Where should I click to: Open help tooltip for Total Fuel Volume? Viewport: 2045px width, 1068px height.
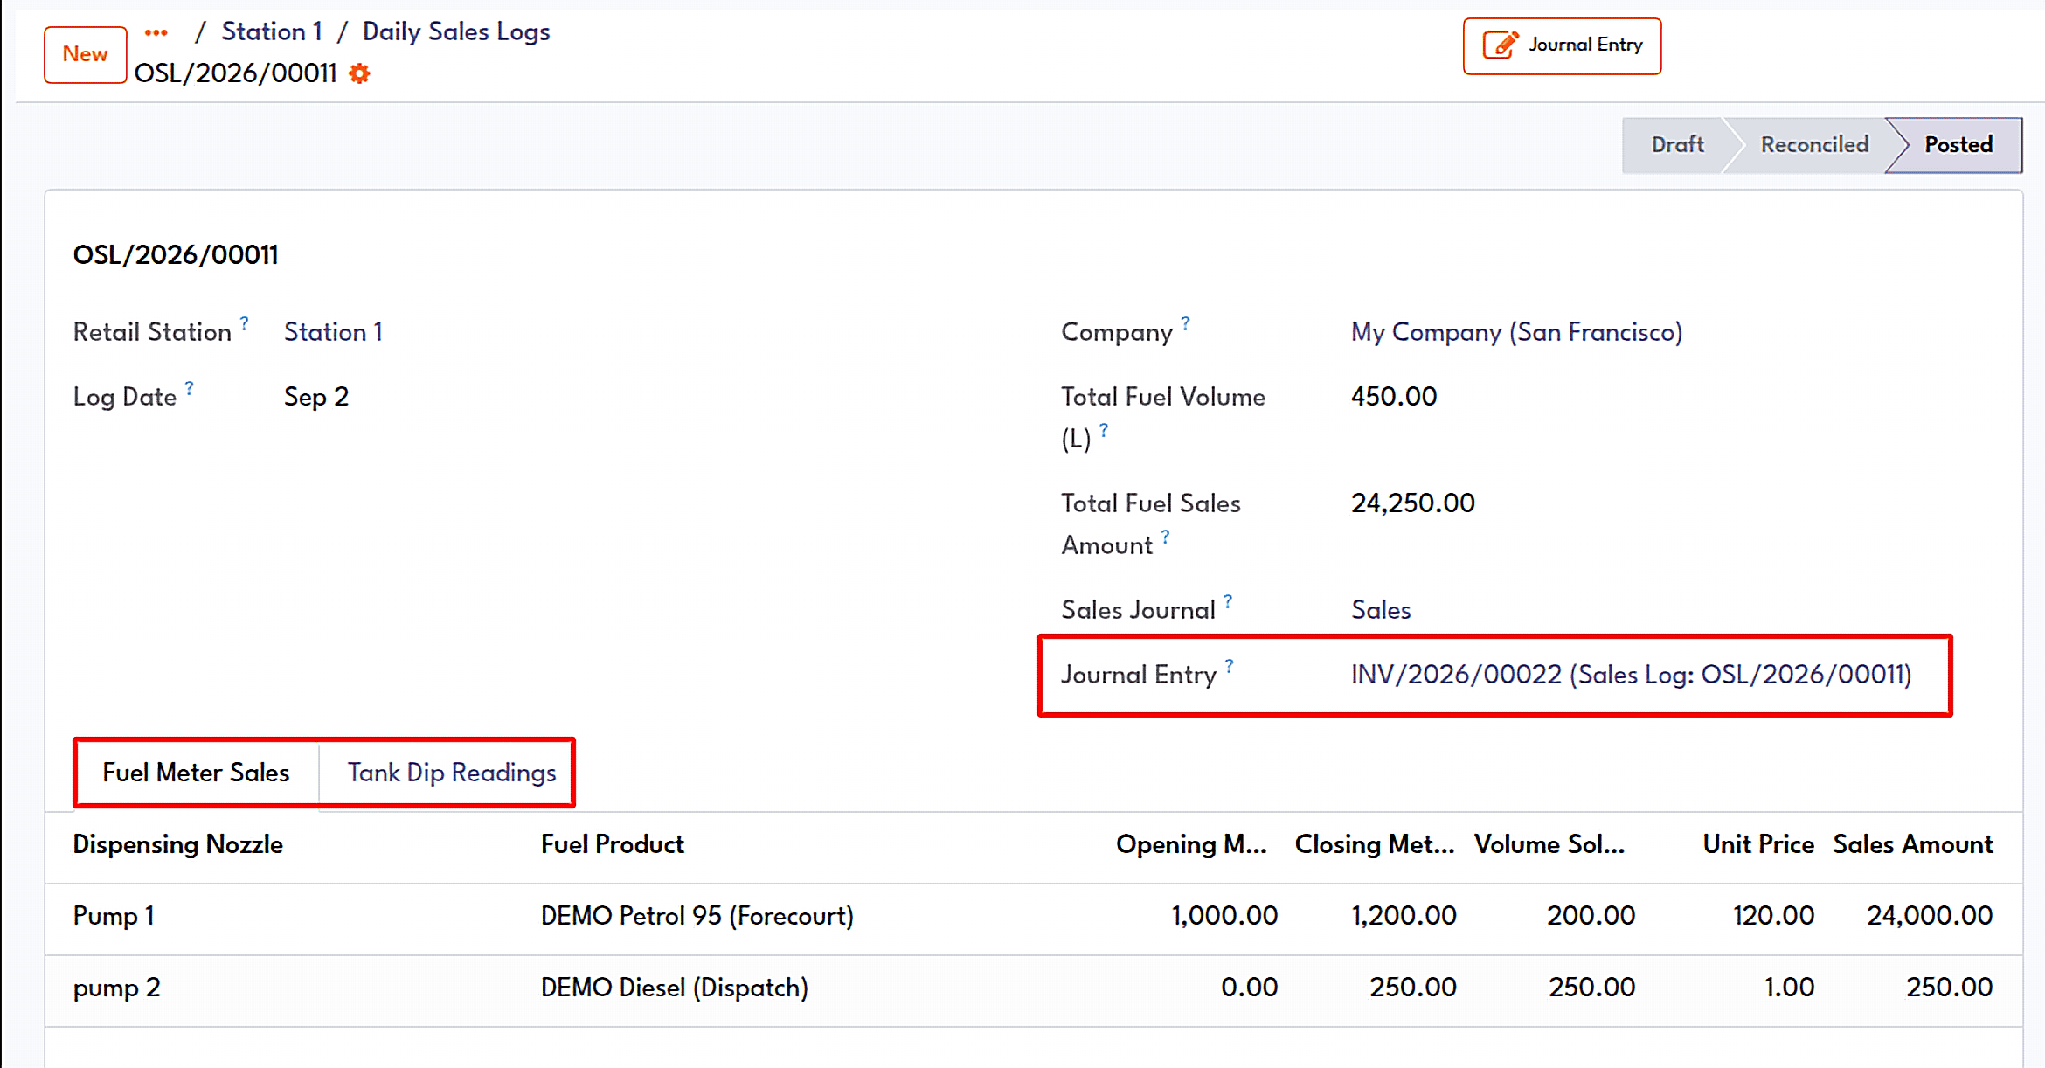click(1104, 429)
